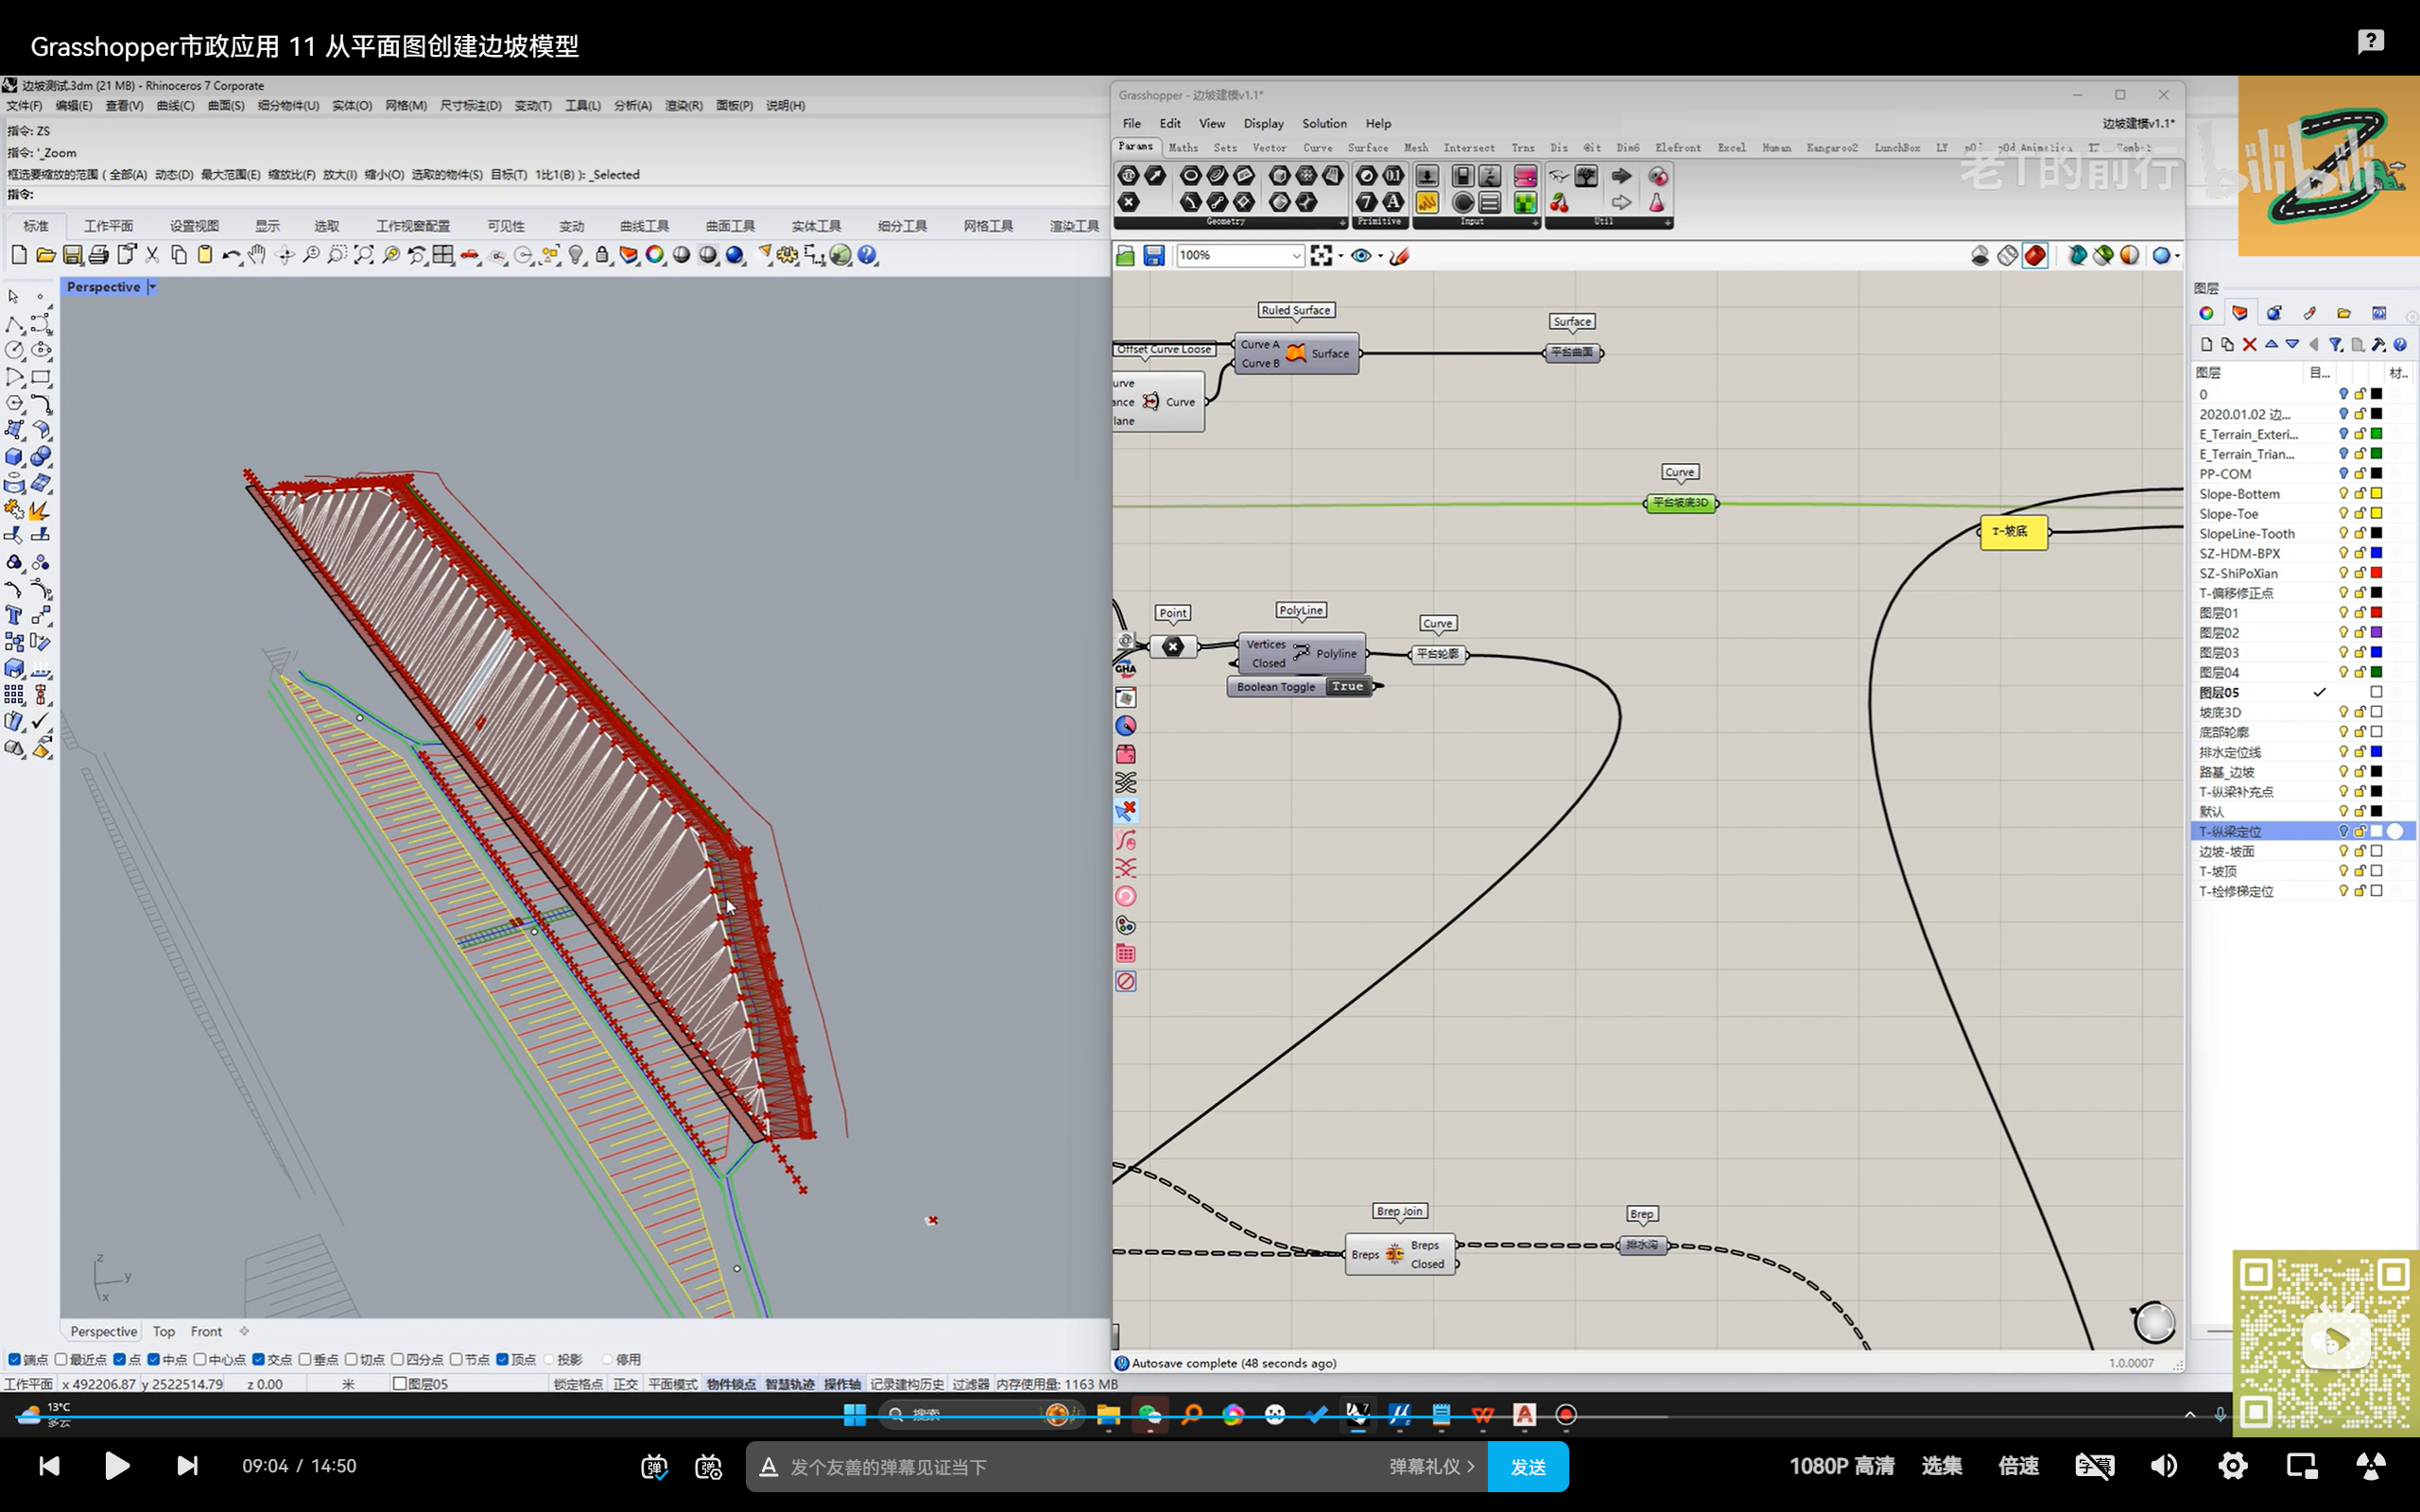Click the Rhino Undo arrow icon
The width and height of the screenshot is (2420, 1512).
pos(230,255)
